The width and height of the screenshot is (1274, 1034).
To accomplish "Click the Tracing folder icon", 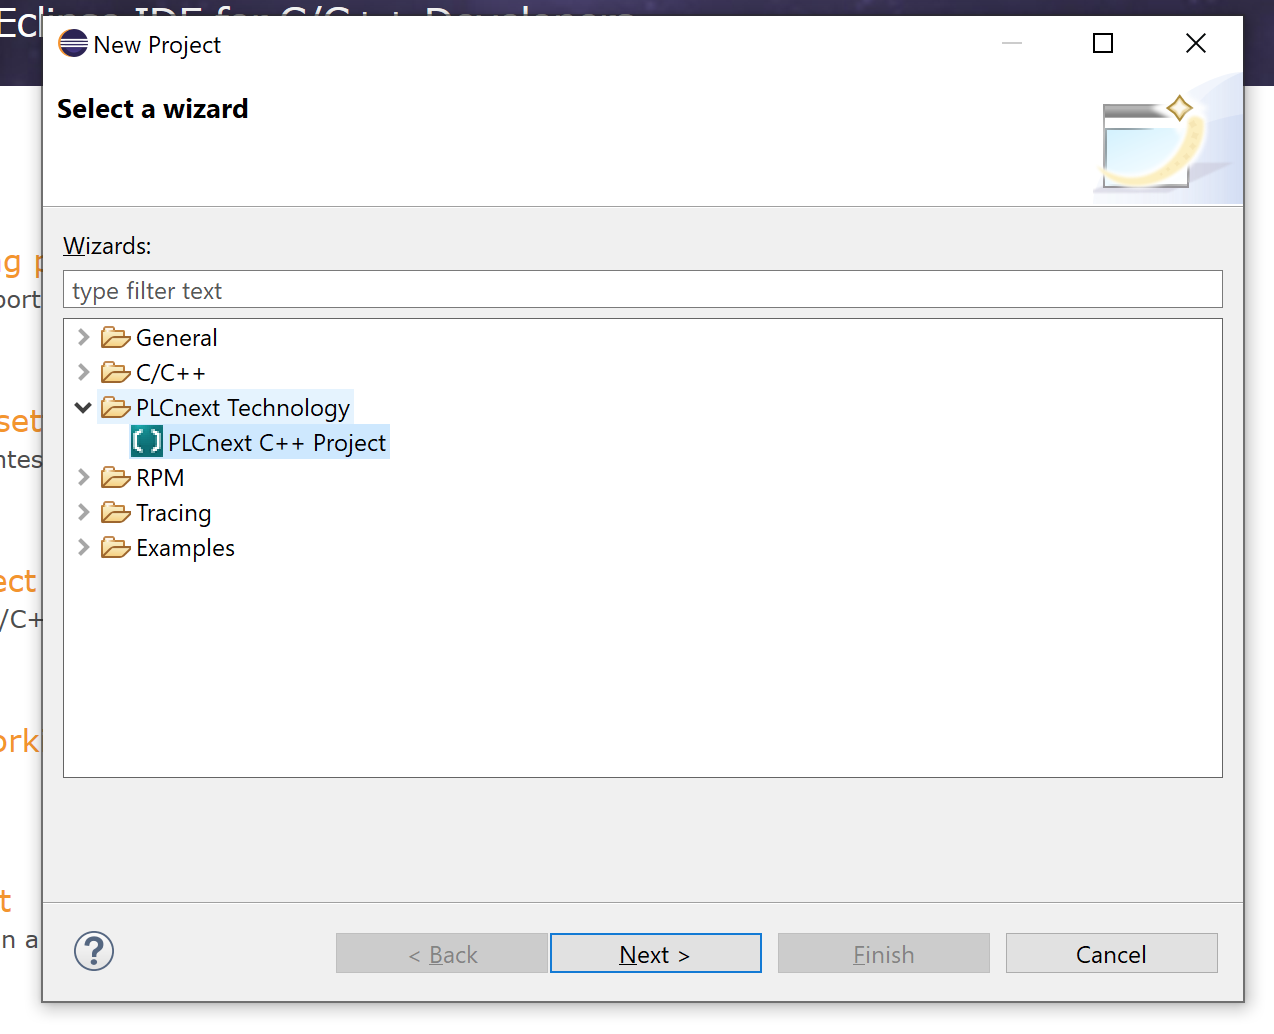I will [116, 513].
